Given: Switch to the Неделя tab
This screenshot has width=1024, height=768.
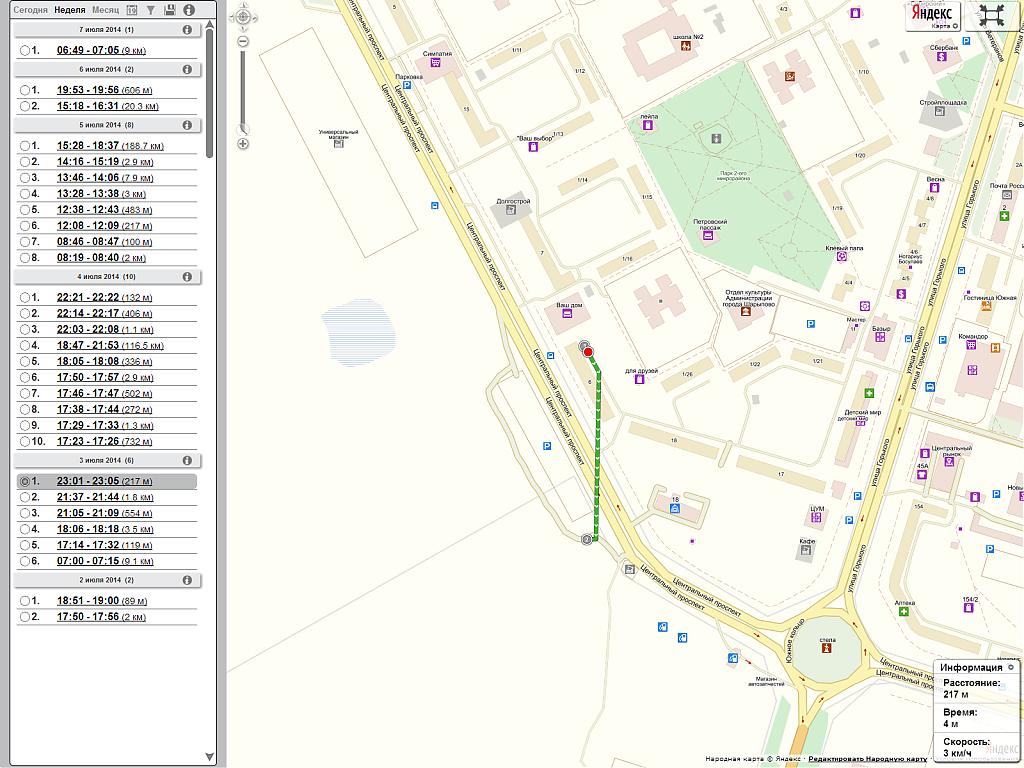Looking at the screenshot, I should (x=69, y=10).
